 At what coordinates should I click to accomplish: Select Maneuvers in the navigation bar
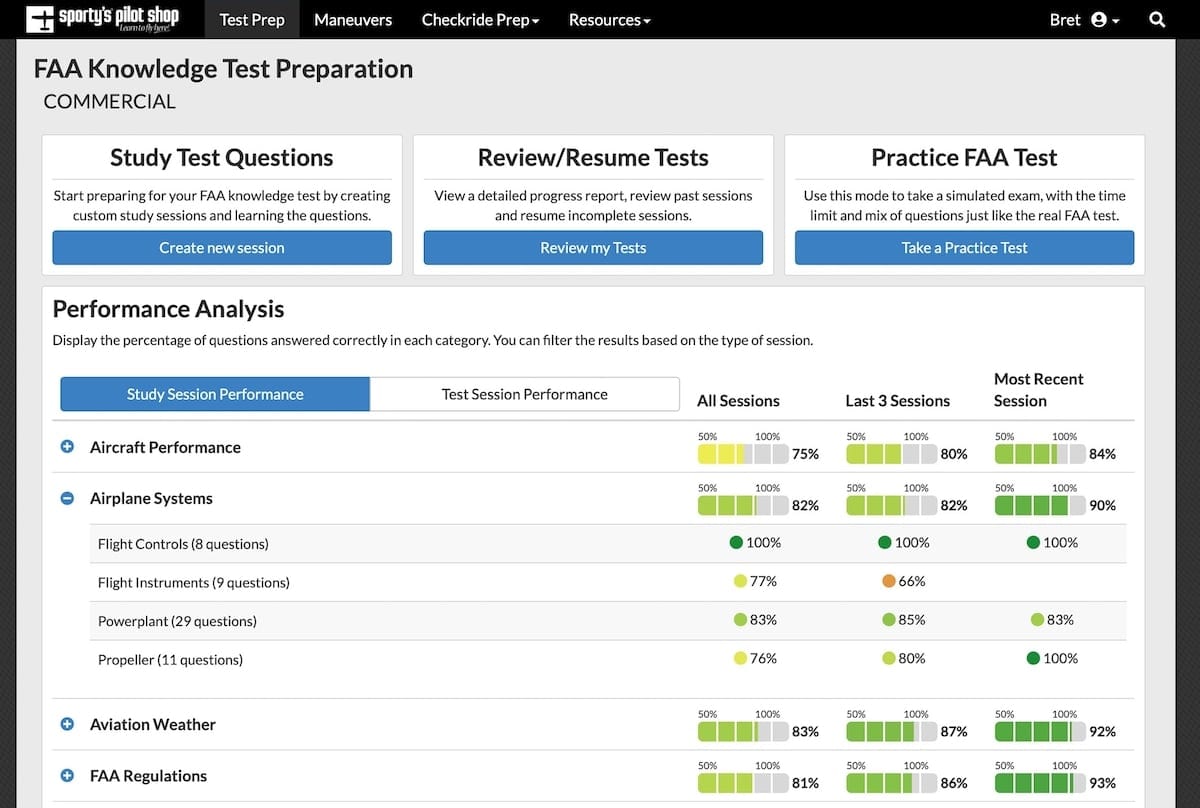point(352,19)
